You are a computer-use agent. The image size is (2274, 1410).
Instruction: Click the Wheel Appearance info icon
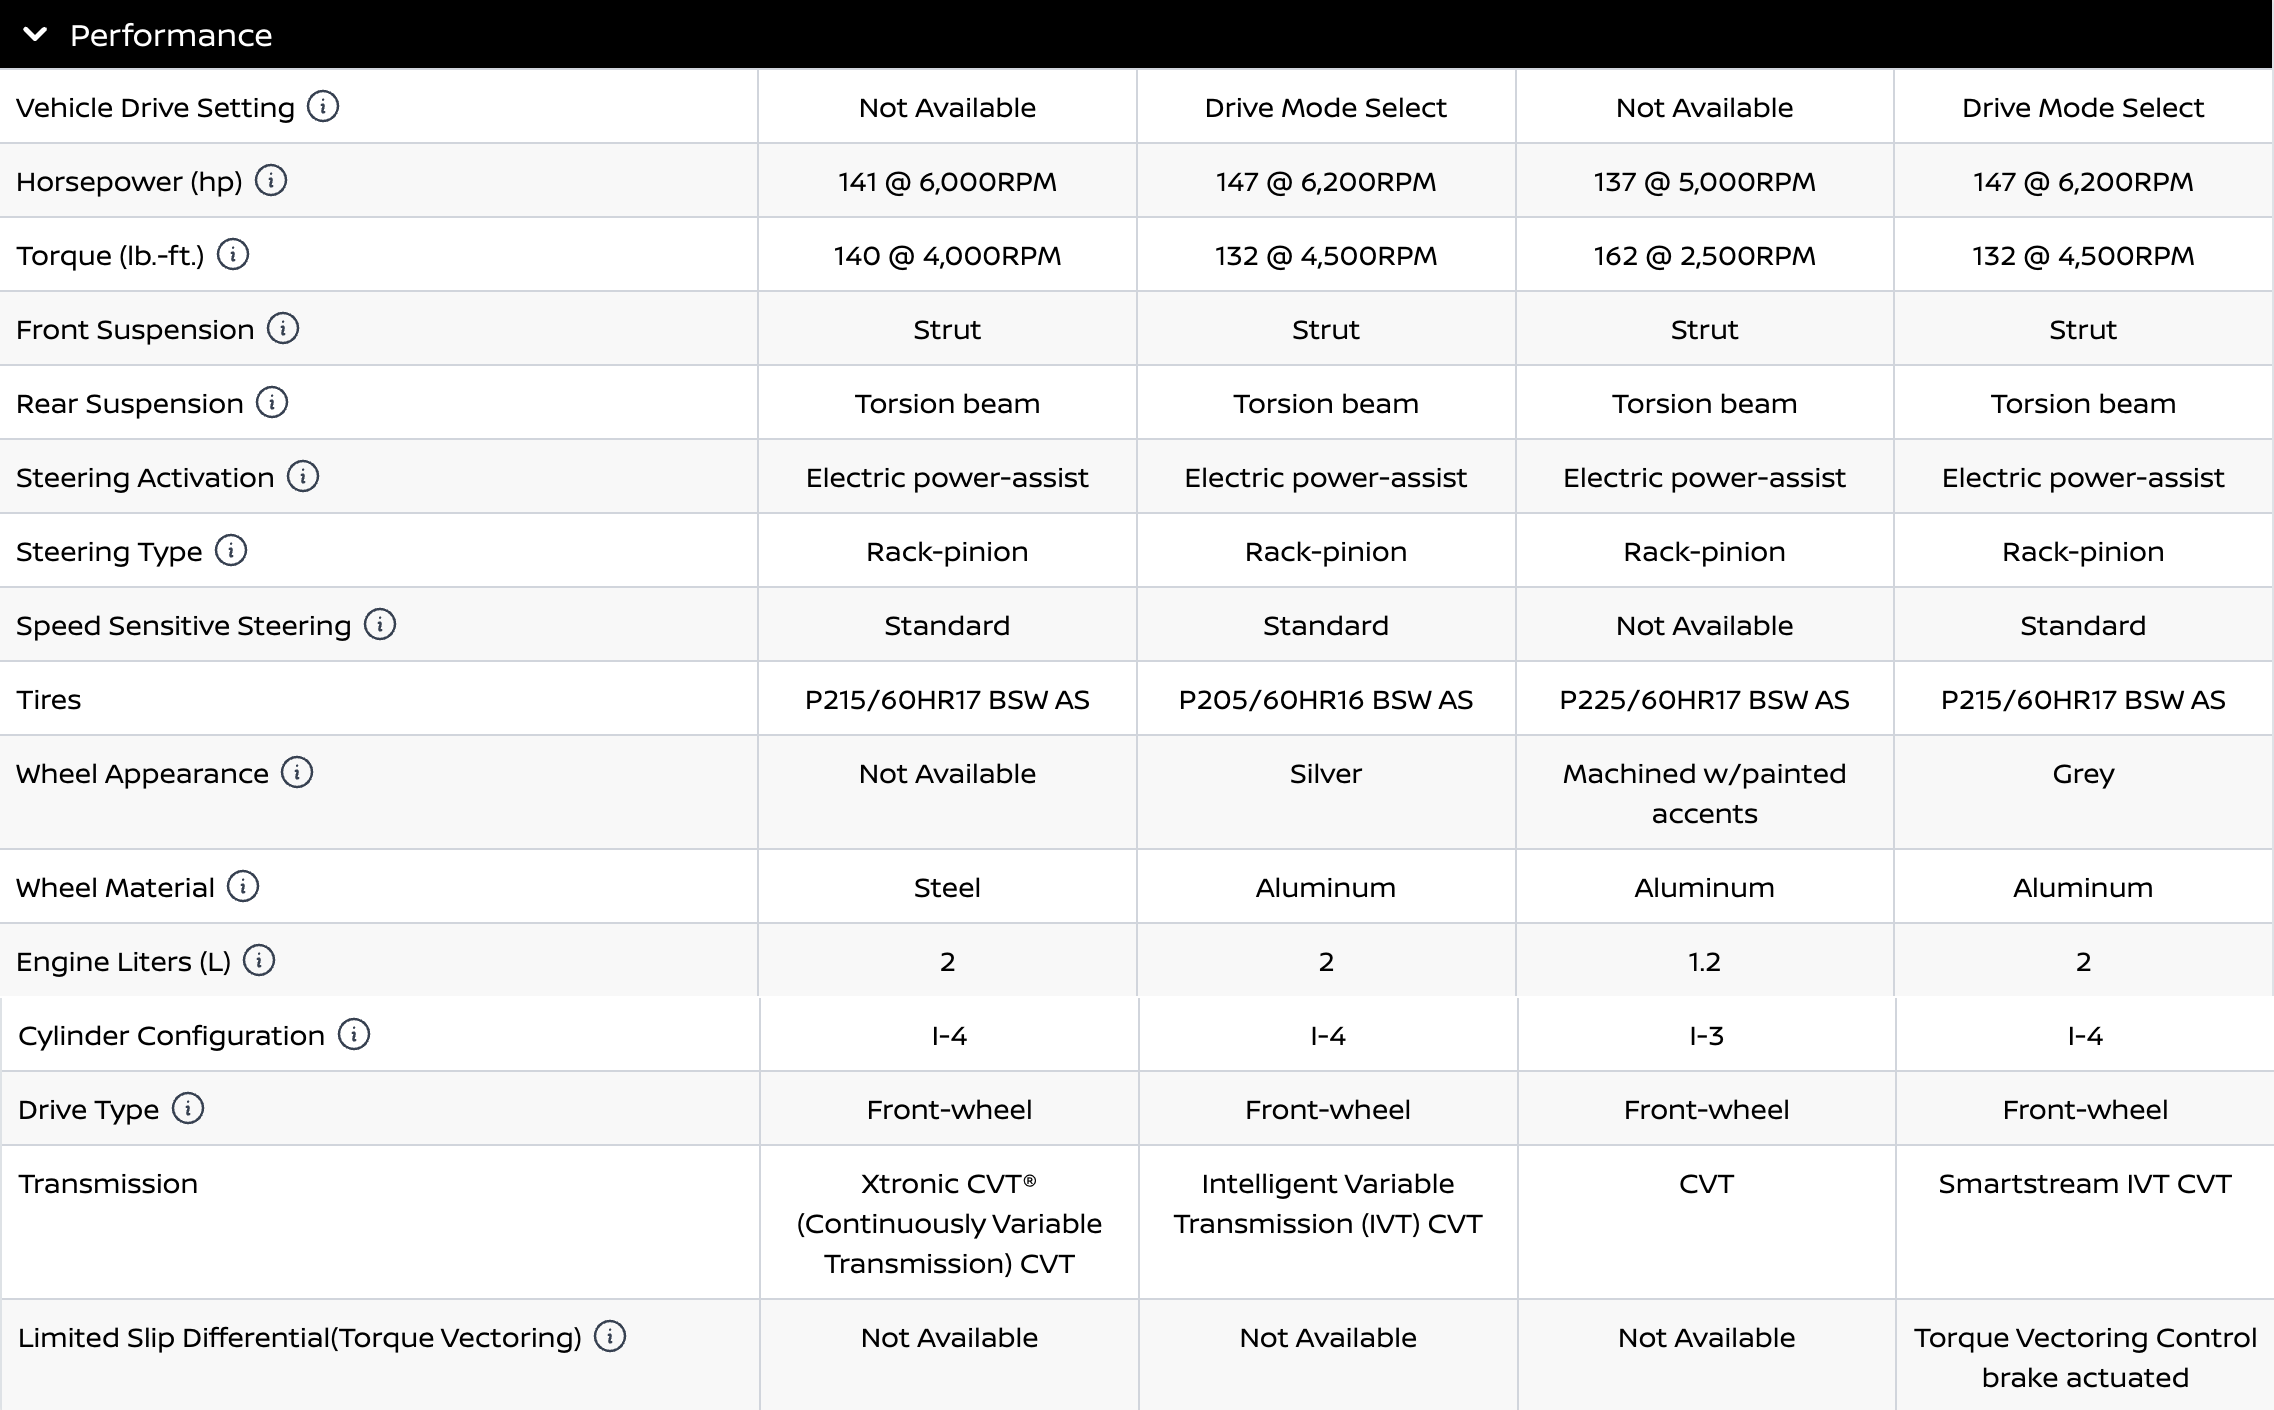click(297, 772)
